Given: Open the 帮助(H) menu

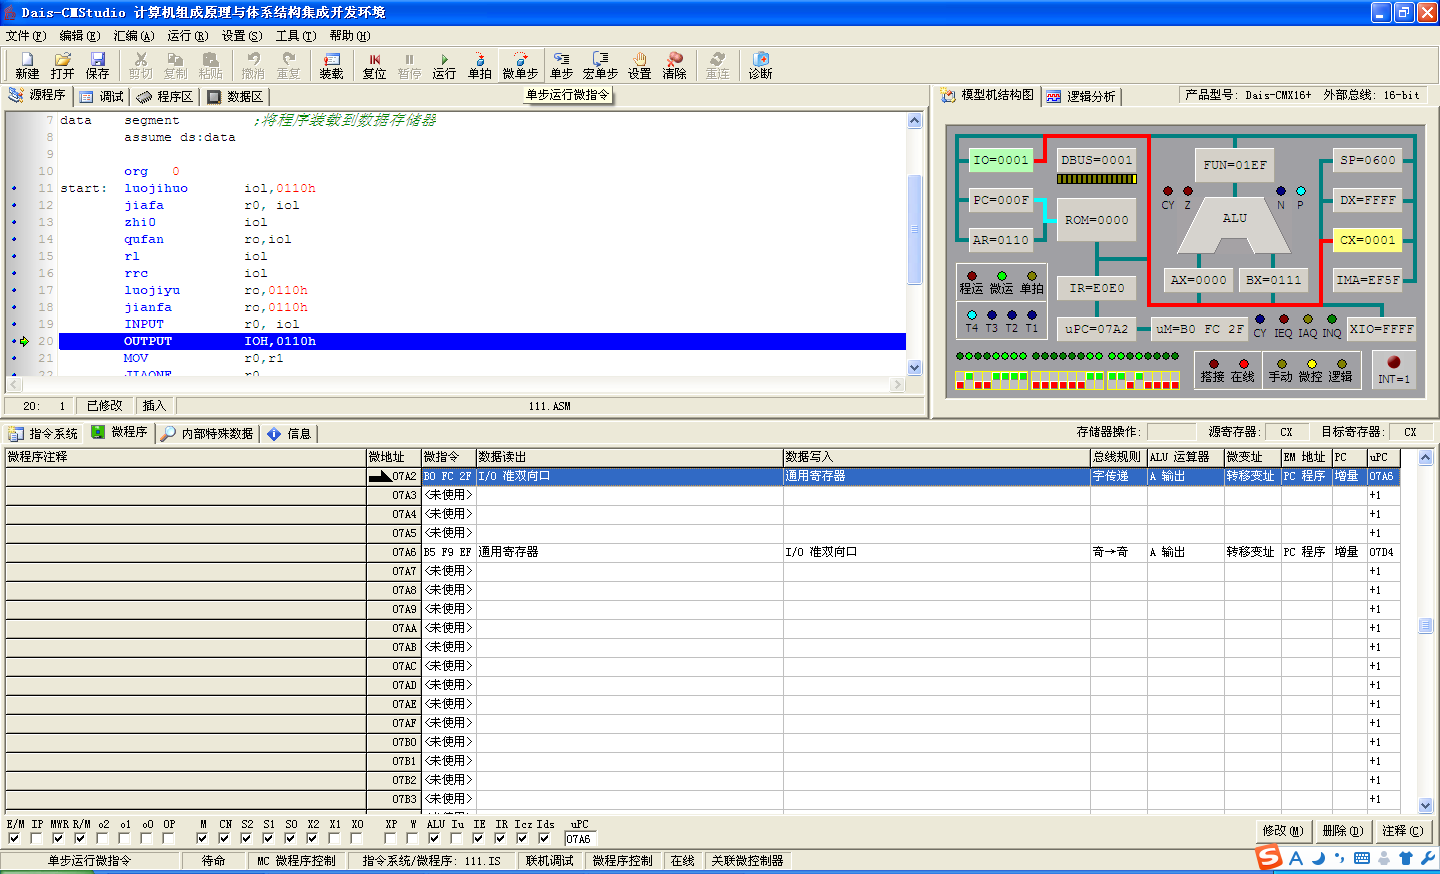Looking at the screenshot, I should (350, 36).
